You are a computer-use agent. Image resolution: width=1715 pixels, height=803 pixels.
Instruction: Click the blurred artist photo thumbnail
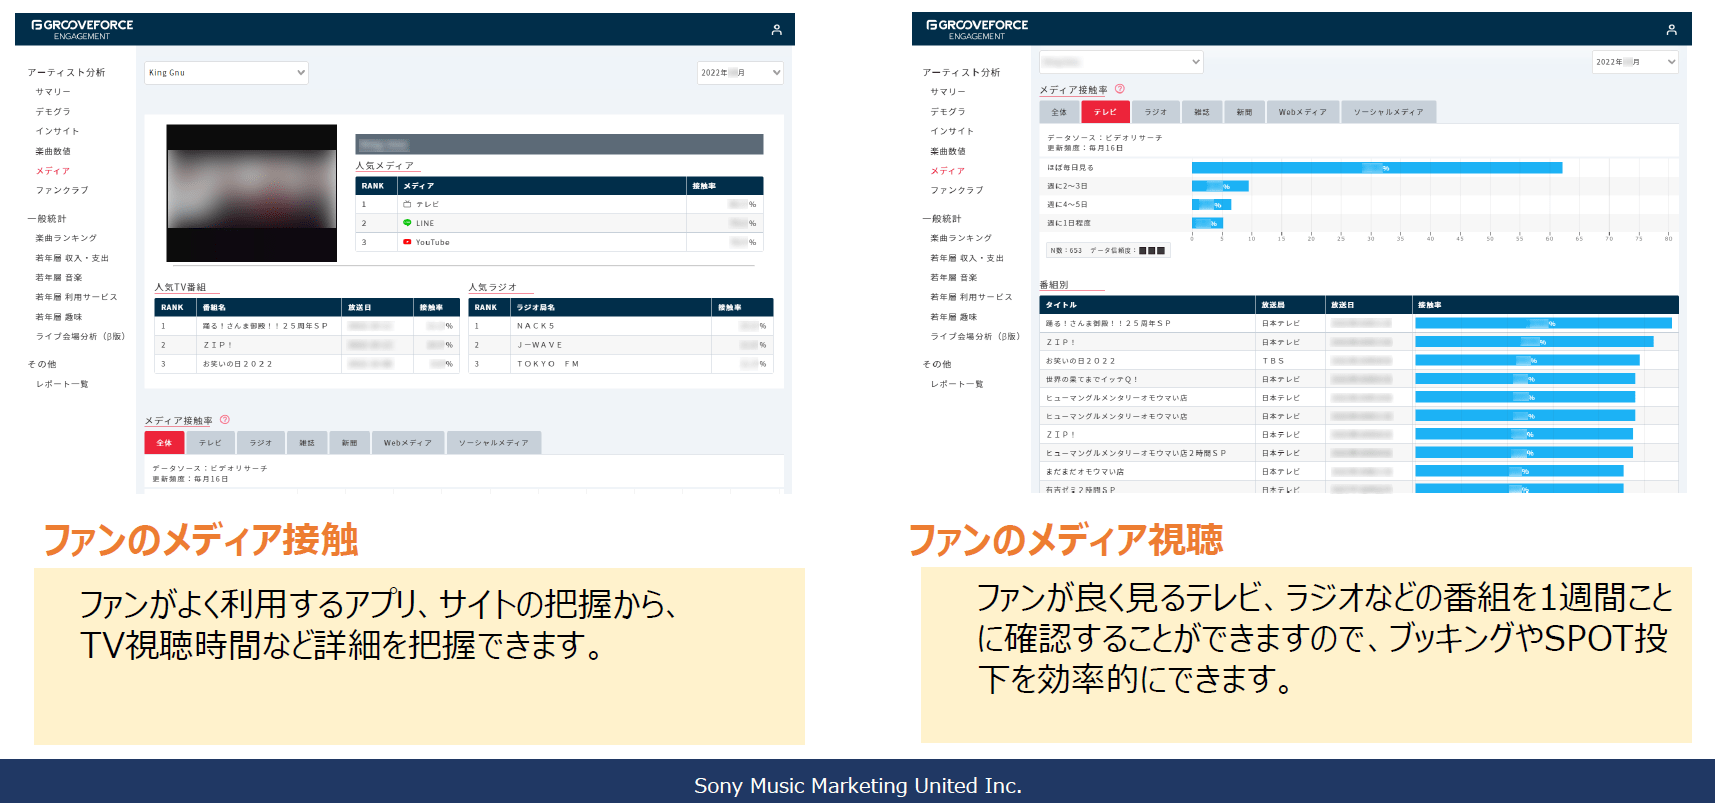[x=251, y=193]
